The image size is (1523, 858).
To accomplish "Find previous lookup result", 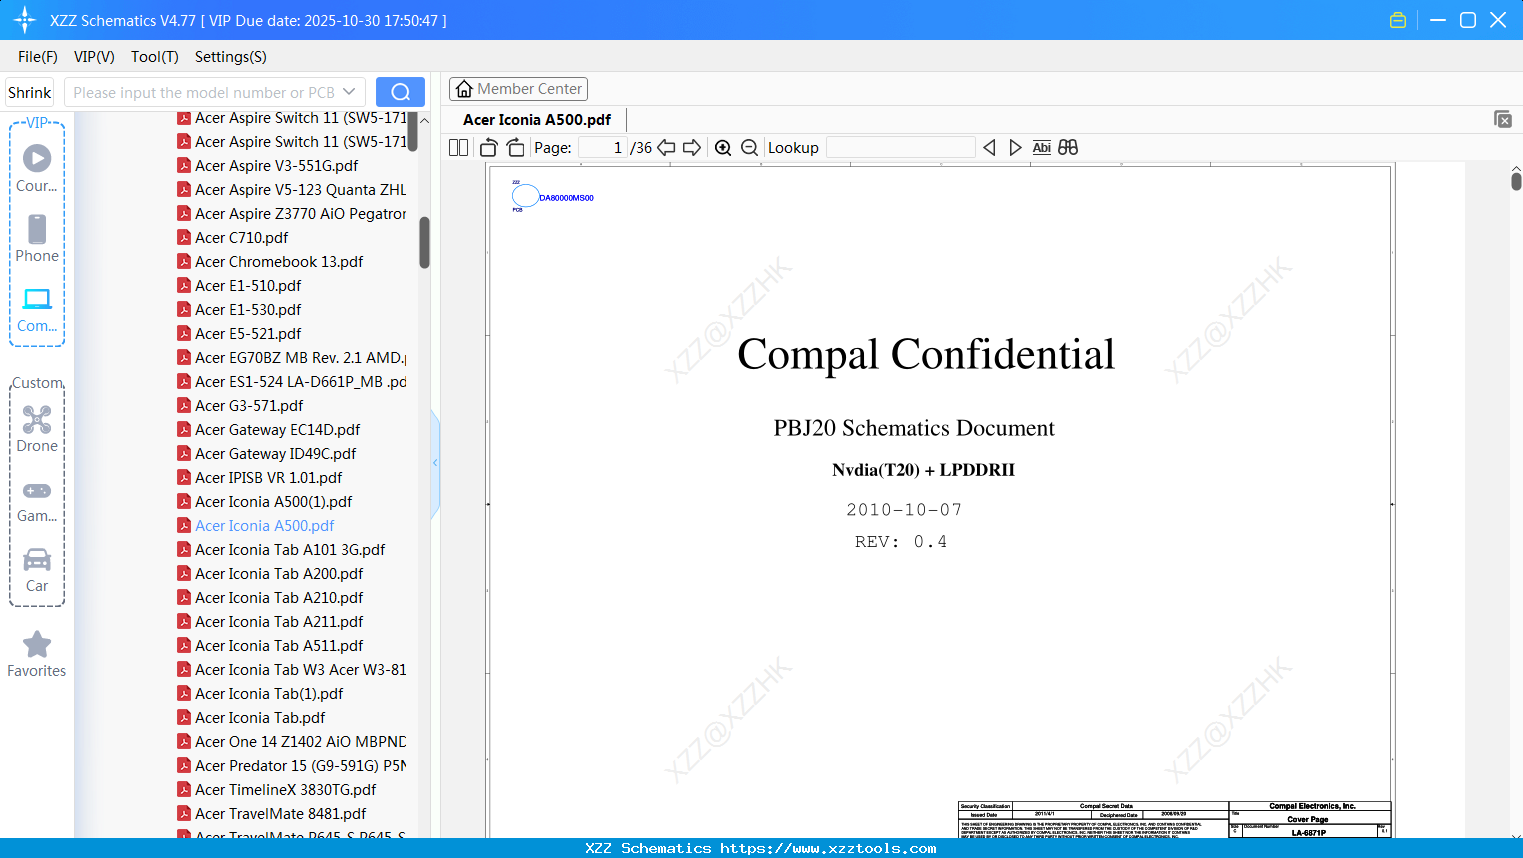I will click(989, 148).
